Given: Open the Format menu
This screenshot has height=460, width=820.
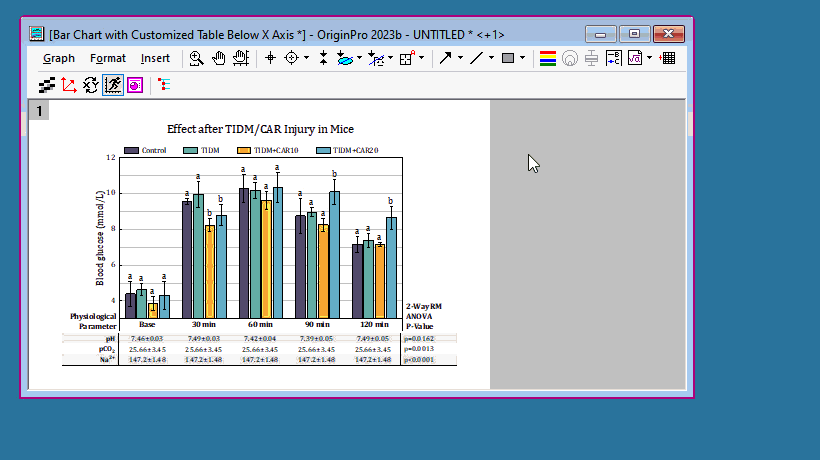Looking at the screenshot, I should [x=108, y=58].
